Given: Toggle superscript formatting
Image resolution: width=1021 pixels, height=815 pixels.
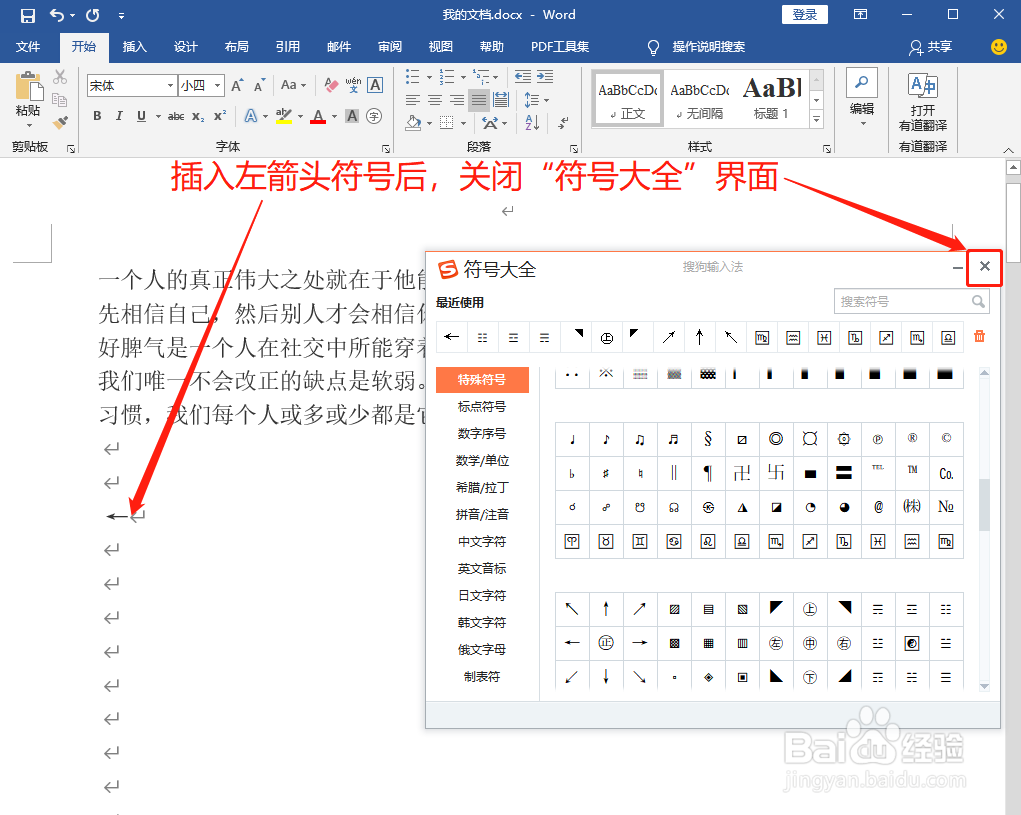Looking at the screenshot, I should point(220,116).
